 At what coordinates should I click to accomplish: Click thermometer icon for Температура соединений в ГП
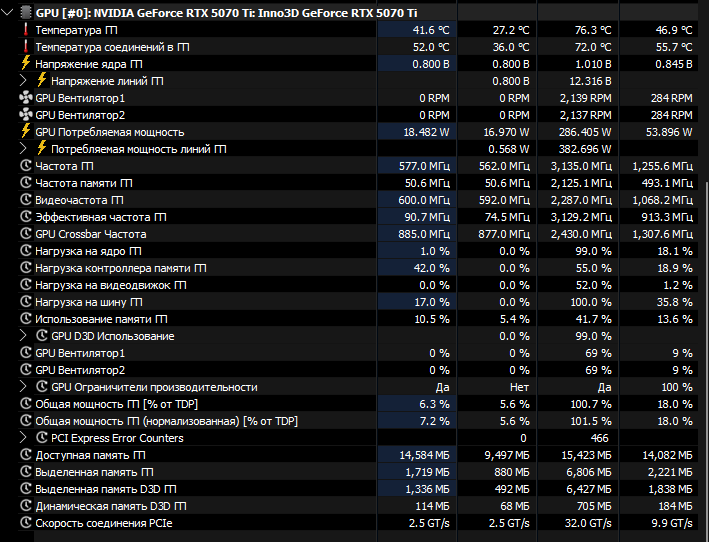point(25,47)
